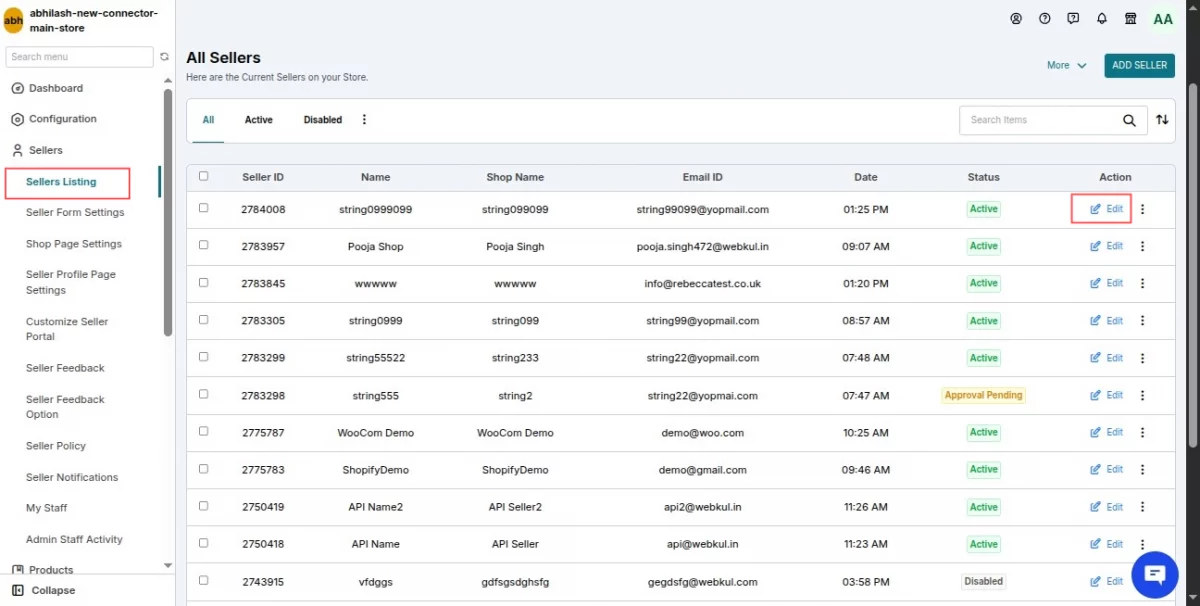Viewport: 1200px width, 606px height.
Task: Open row options for seller 2783299
Action: (1143, 358)
